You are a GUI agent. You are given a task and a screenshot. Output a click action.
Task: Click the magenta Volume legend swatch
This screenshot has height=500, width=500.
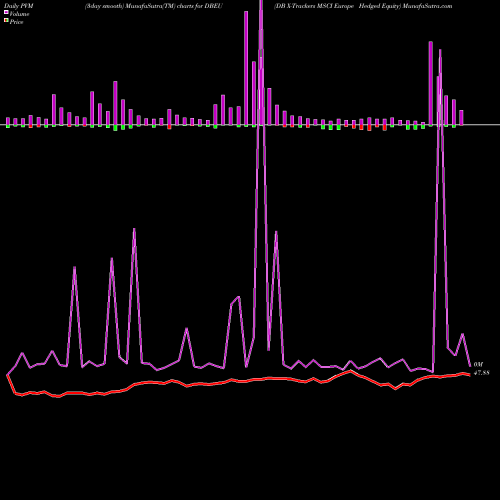point(6,13)
